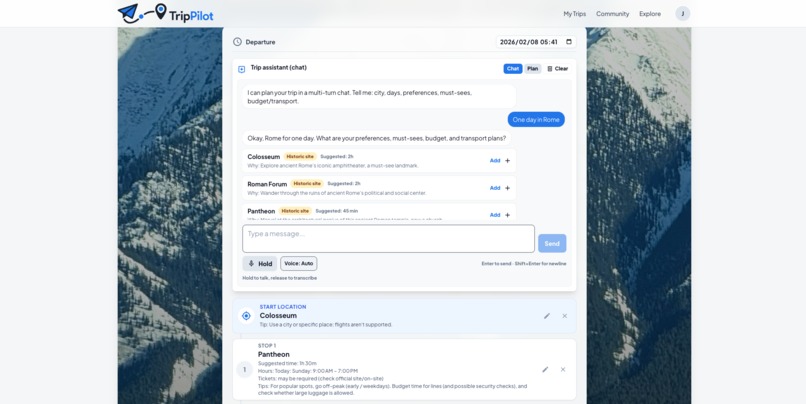Image resolution: width=806 pixels, height=404 pixels.
Task: Click the start location target icon
Action: pyautogui.click(x=246, y=316)
